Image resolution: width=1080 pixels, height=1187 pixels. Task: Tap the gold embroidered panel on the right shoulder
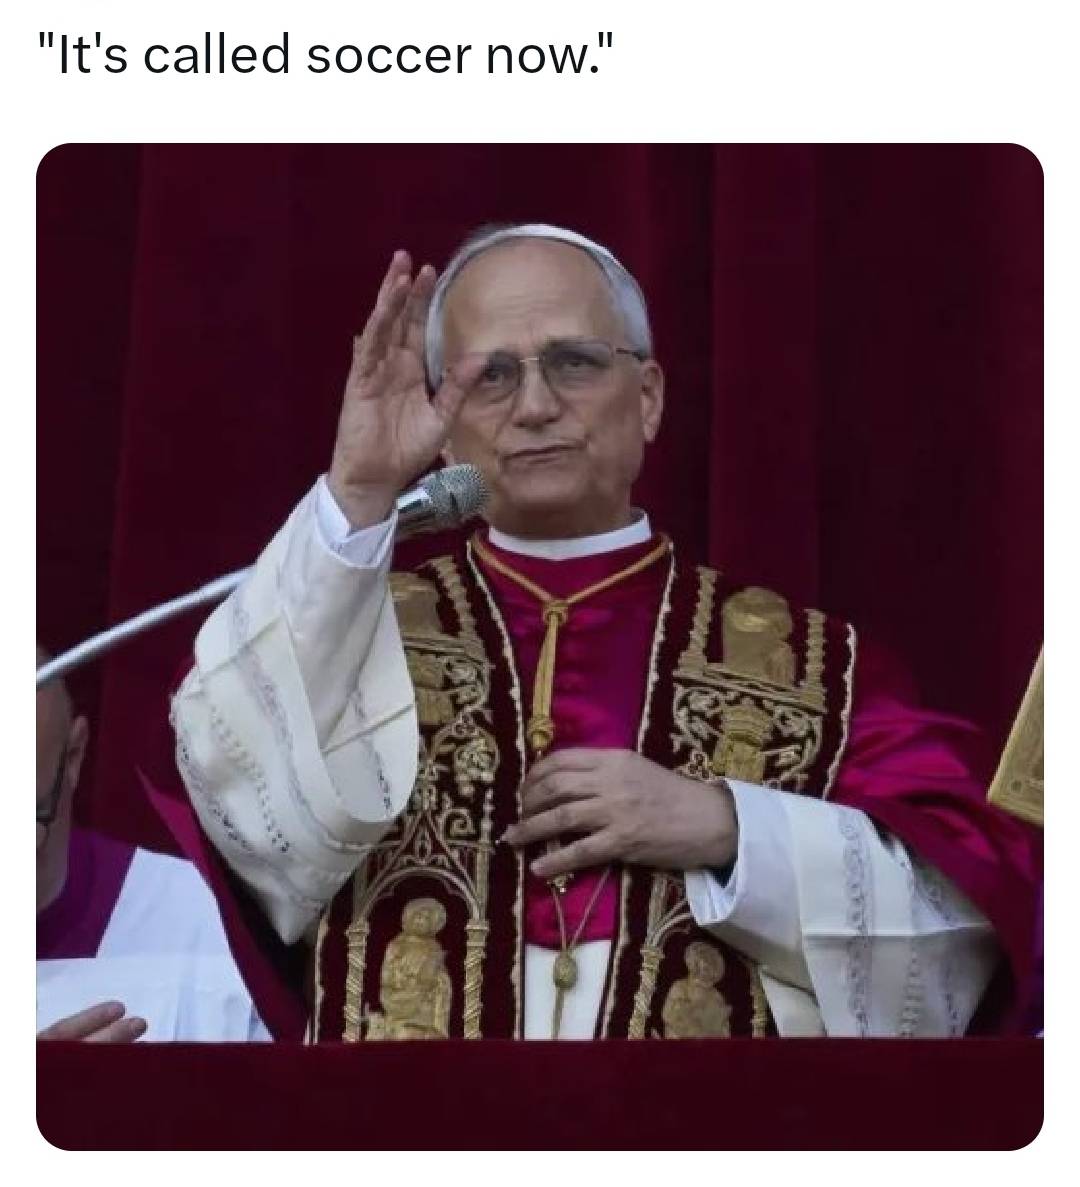pyautogui.click(x=758, y=681)
